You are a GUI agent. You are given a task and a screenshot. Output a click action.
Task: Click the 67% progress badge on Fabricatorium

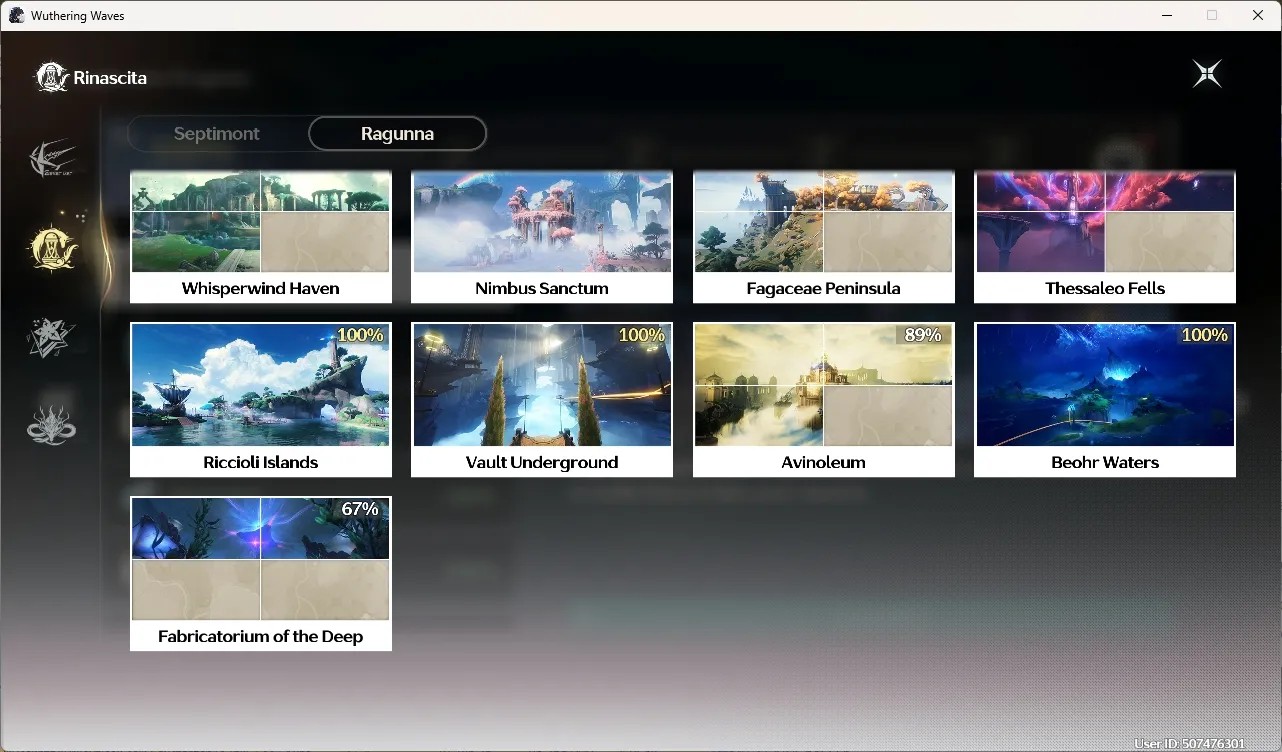[360, 509]
